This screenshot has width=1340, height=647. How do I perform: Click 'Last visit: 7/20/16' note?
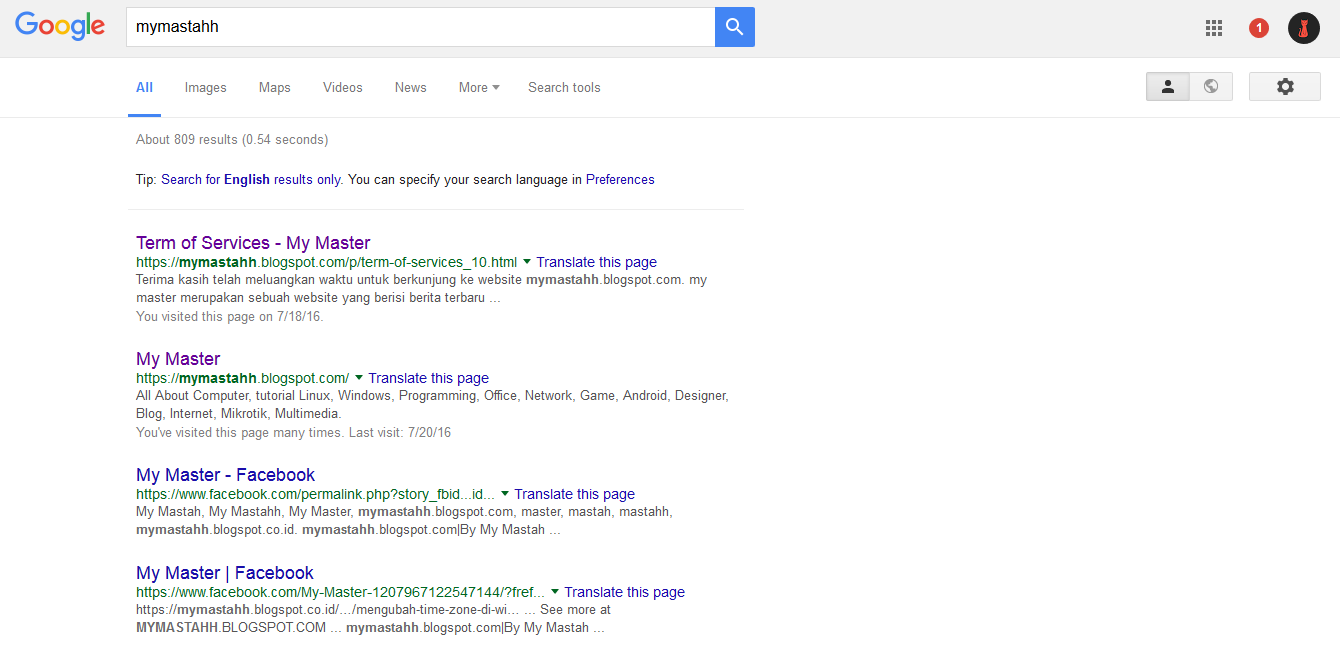tap(399, 432)
